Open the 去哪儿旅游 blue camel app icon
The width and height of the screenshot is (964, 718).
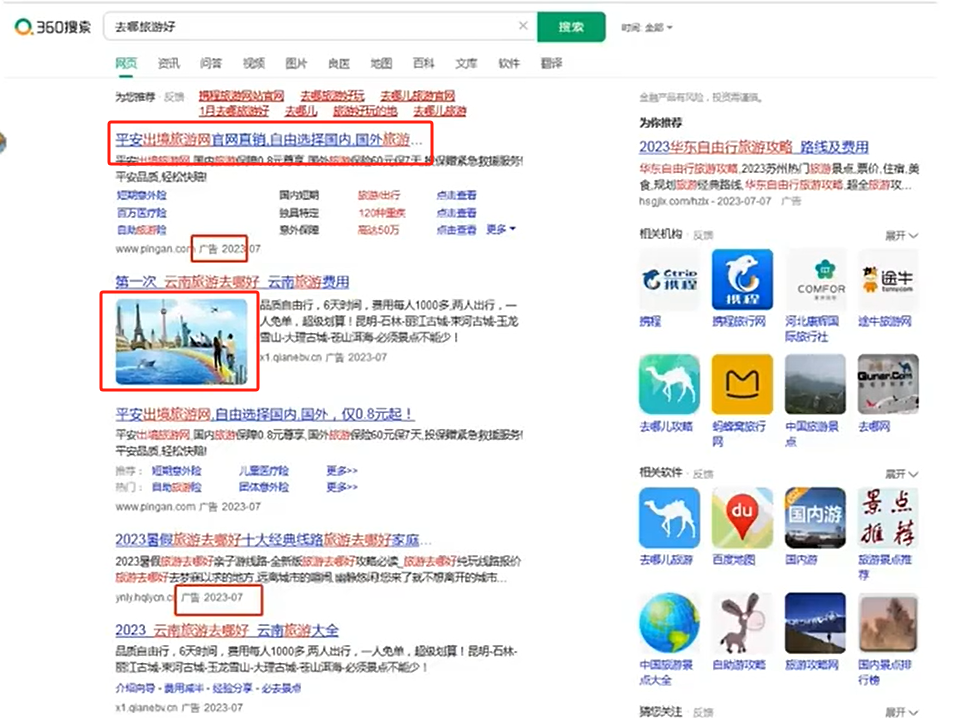[x=669, y=518]
